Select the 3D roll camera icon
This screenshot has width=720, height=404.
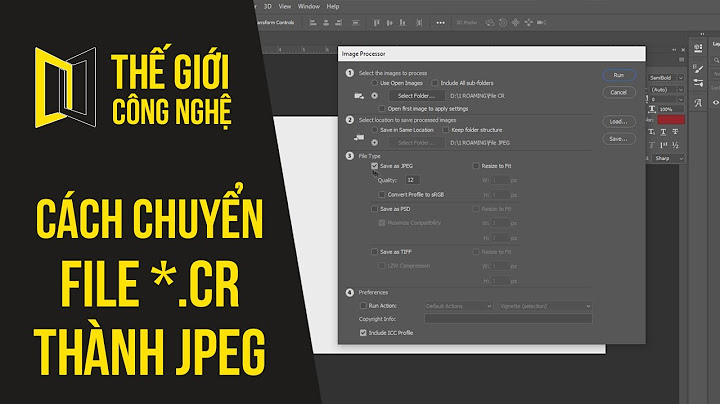pyautogui.click(x=503, y=22)
